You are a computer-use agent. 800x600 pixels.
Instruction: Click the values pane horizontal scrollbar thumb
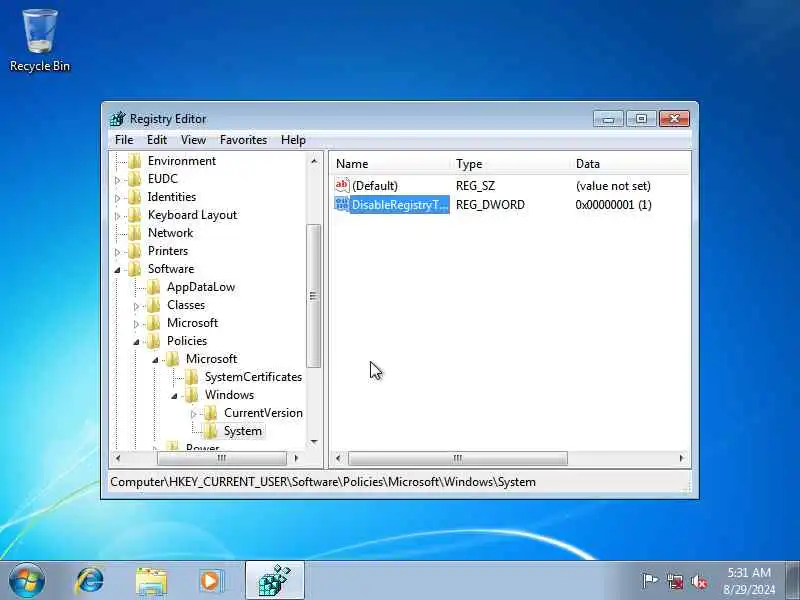pyautogui.click(x=458, y=458)
